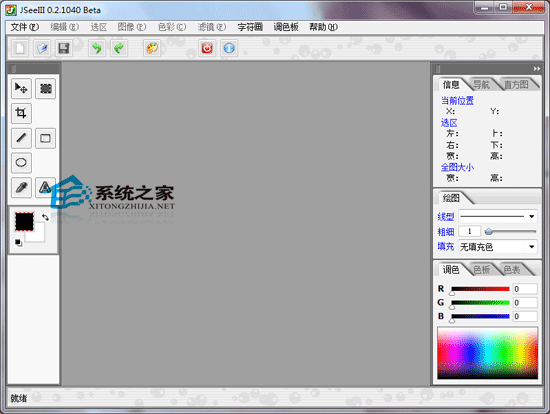Click the Save floppy disk icon
Viewport: 550px width, 414px height.
point(64,48)
